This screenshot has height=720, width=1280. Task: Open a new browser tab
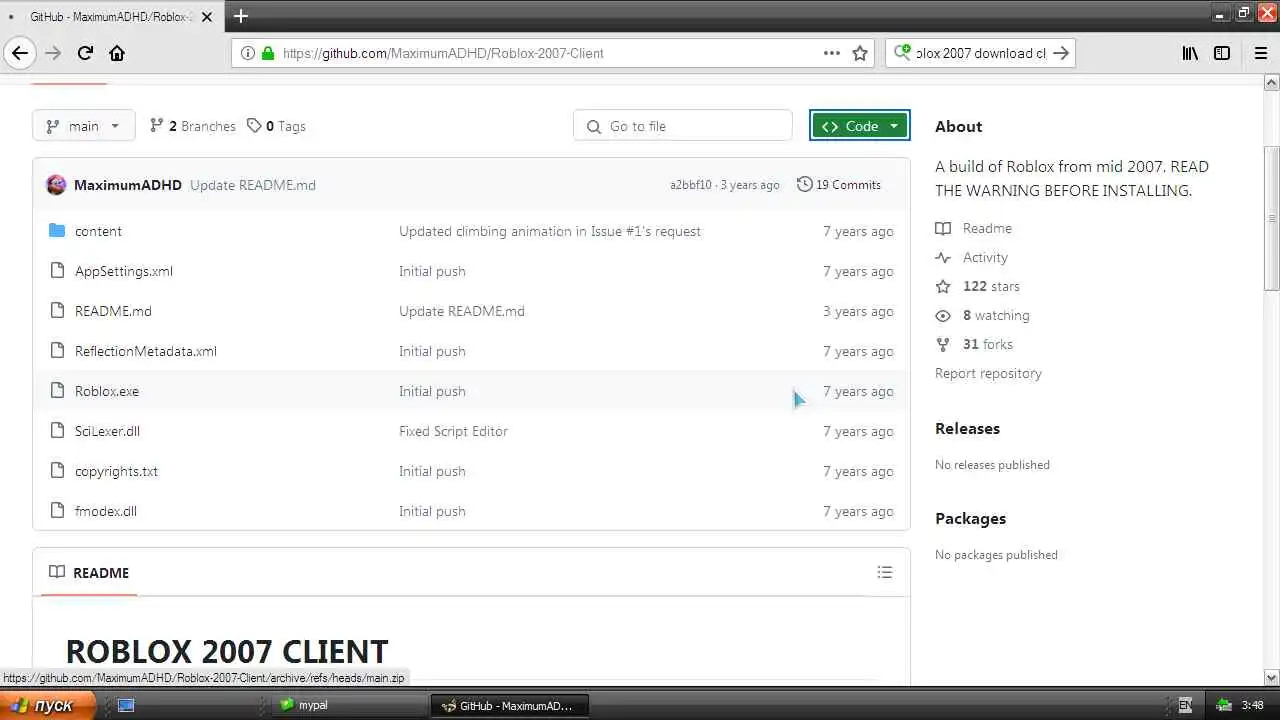click(240, 16)
